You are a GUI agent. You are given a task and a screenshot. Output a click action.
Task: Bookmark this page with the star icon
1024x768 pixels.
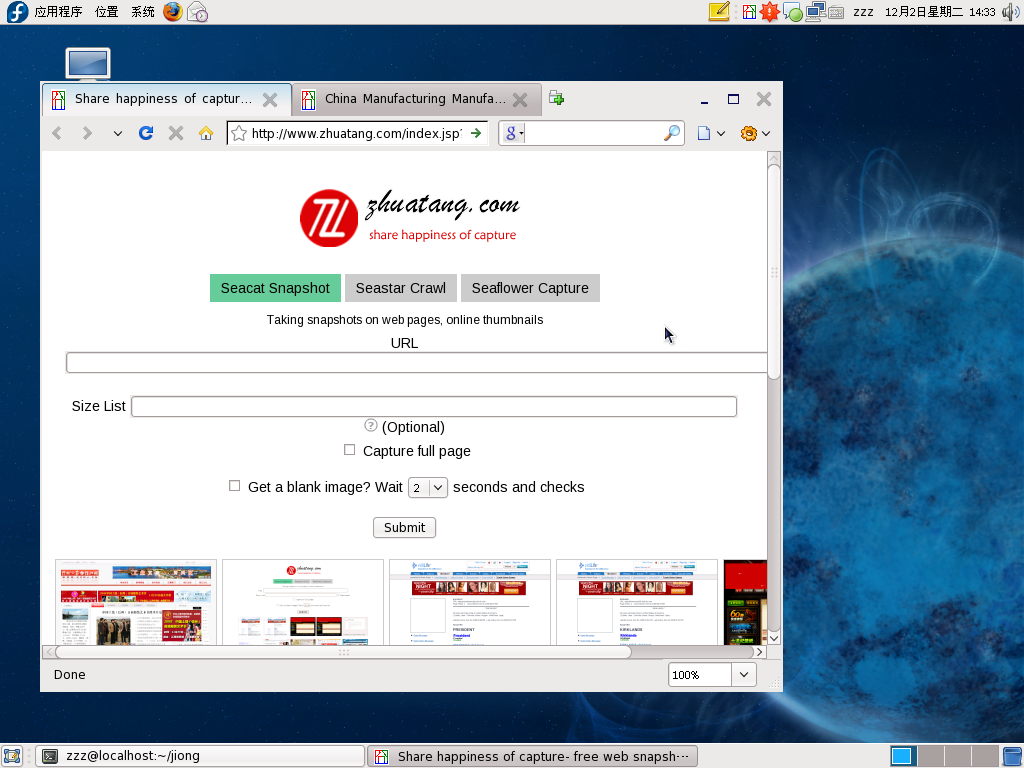[239, 133]
